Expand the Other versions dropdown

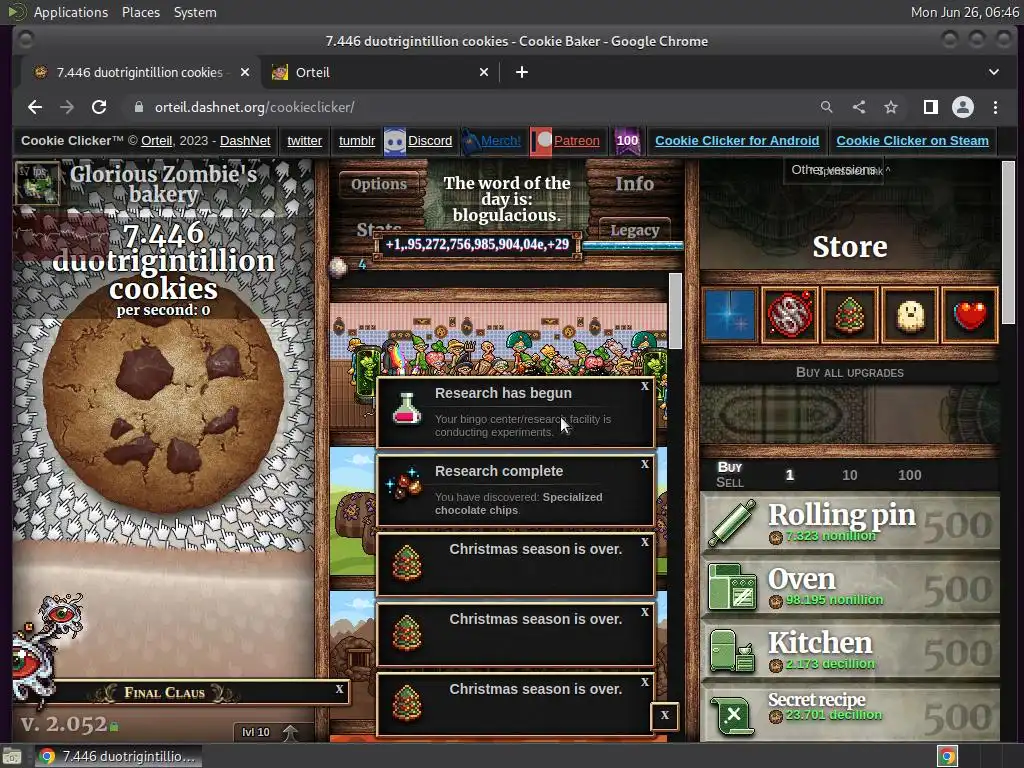(833, 170)
